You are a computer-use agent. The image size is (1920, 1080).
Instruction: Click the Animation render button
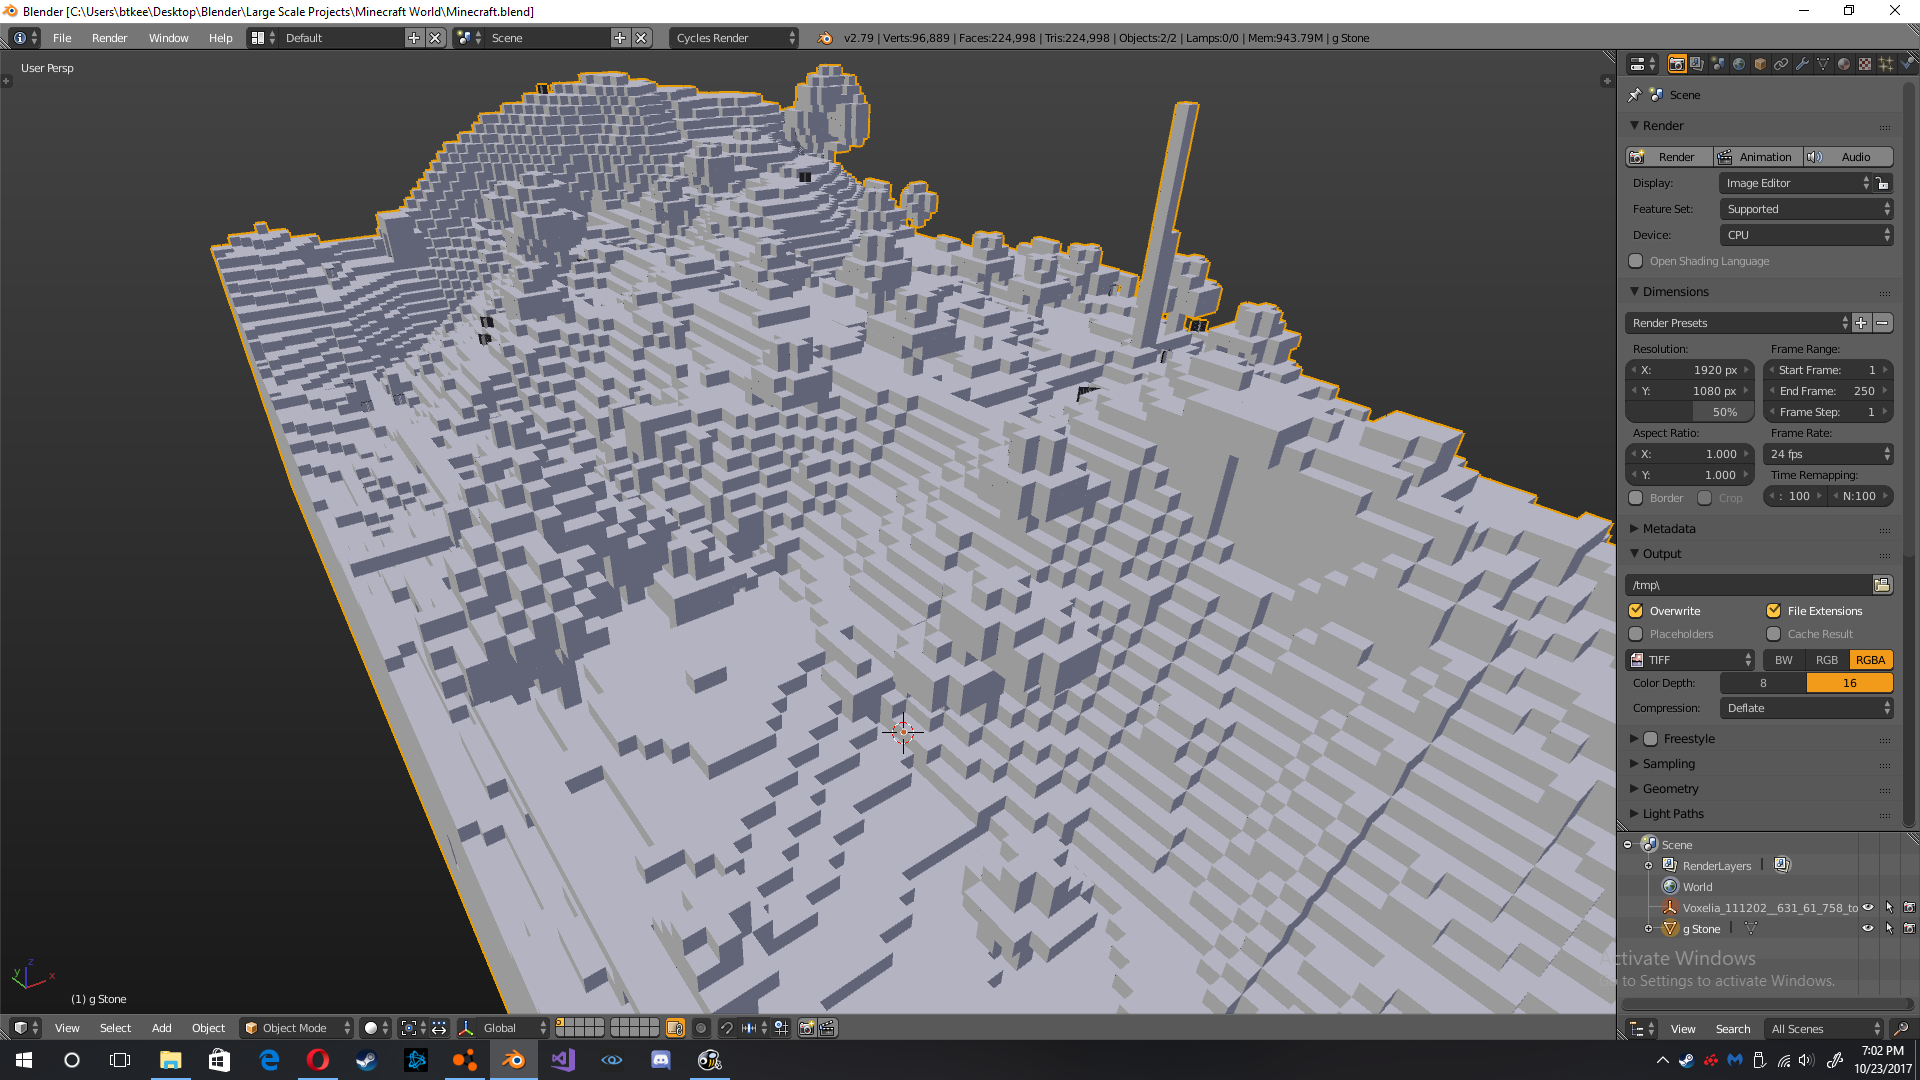coord(1758,157)
